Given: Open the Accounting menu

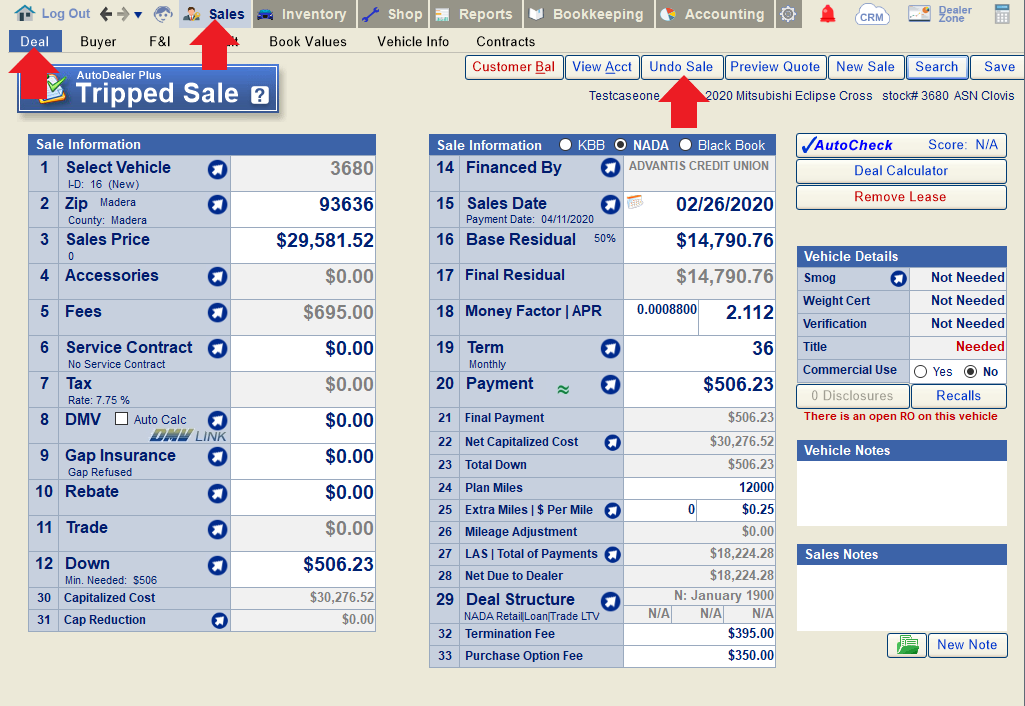Looking at the screenshot, I should [x=714, y=14].
